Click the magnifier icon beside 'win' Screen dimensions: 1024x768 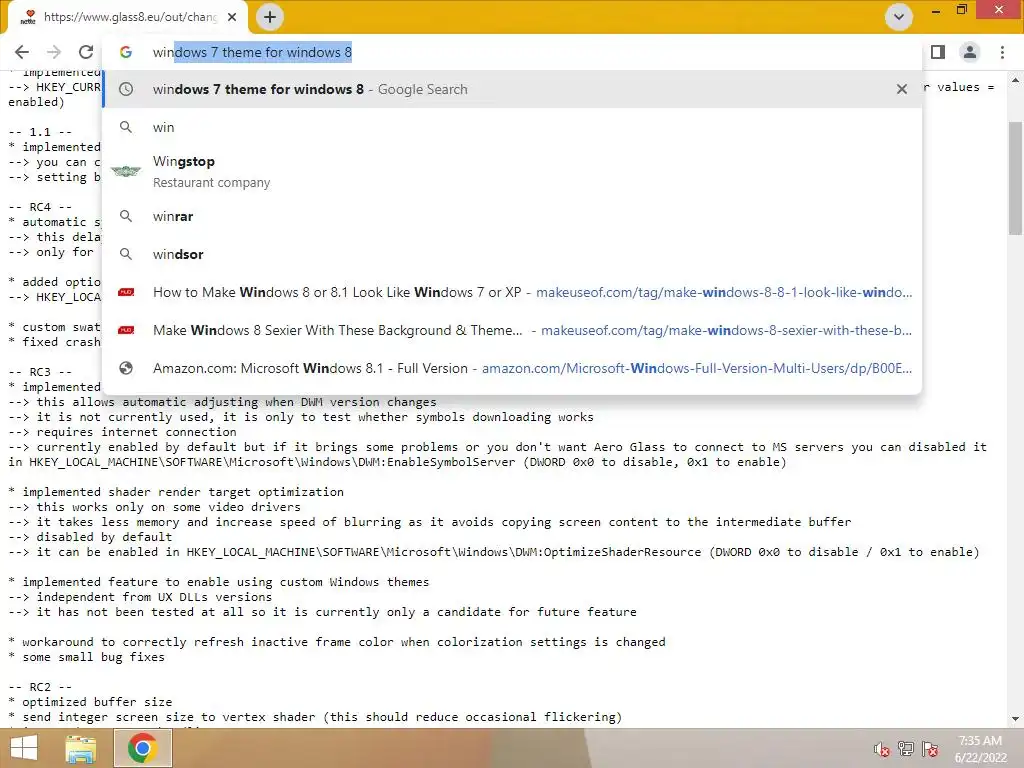click(126, 127)
